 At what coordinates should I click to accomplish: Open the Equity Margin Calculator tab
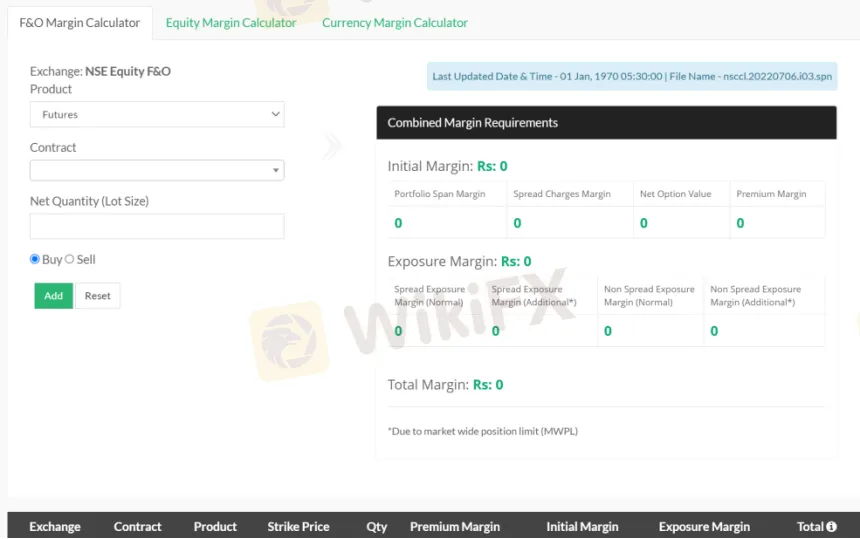click(231, 22)
